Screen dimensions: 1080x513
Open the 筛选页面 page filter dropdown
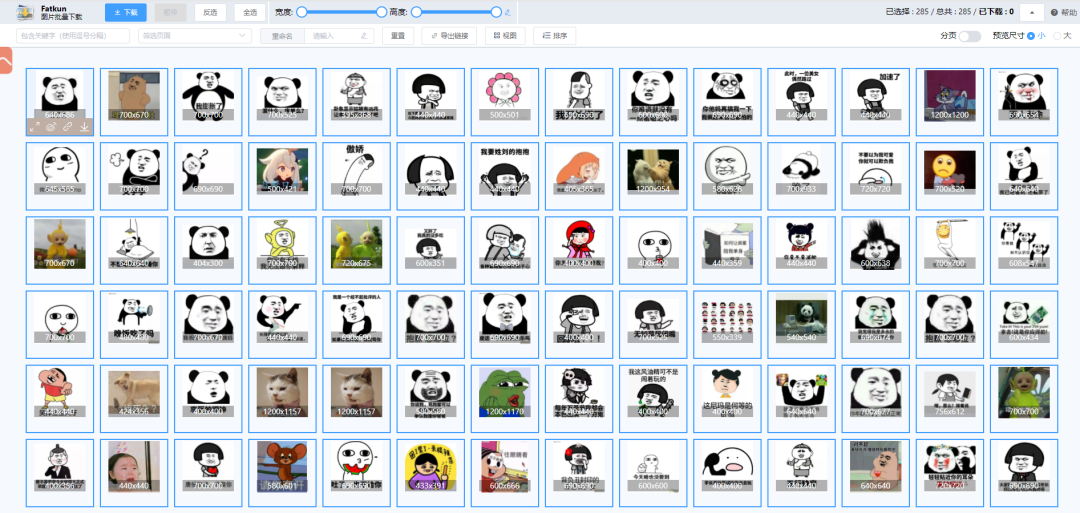pyautogui.click(x=194, y=35)
